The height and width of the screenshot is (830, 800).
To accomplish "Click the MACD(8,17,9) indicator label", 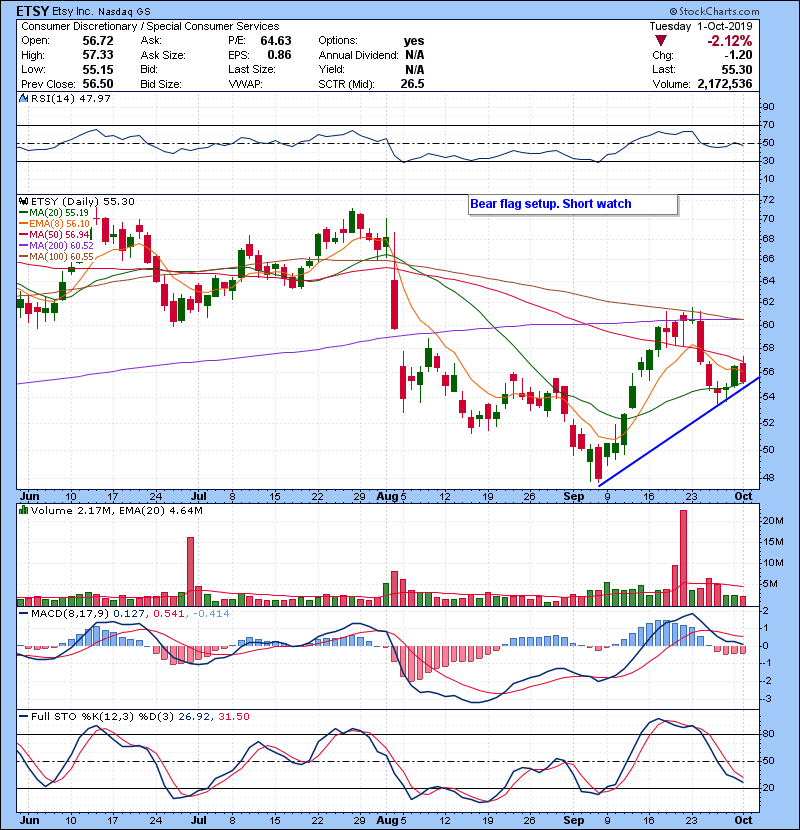I will 70,614.
